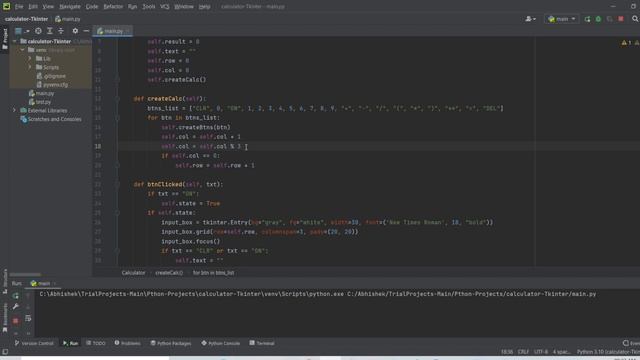The height and width of the screenshot is (360, 640).
Task: Click the soft-wrap icon in Run panel
Action: click(28, 318)
